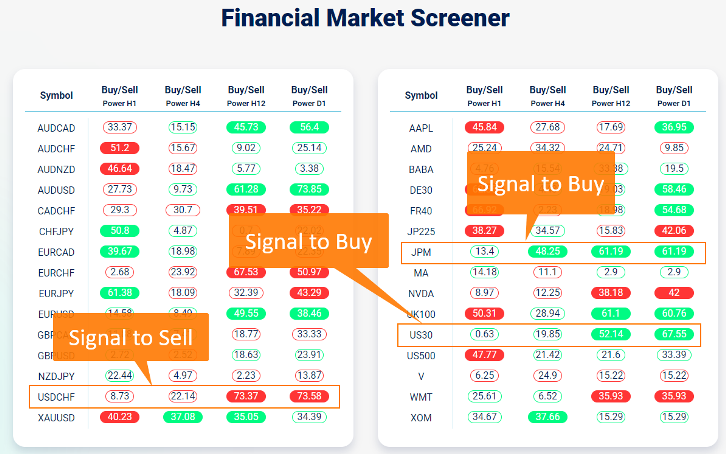Click the NVDA symbol in the stocks table
This screenshot has height=454, width=726.
point(421,292)
